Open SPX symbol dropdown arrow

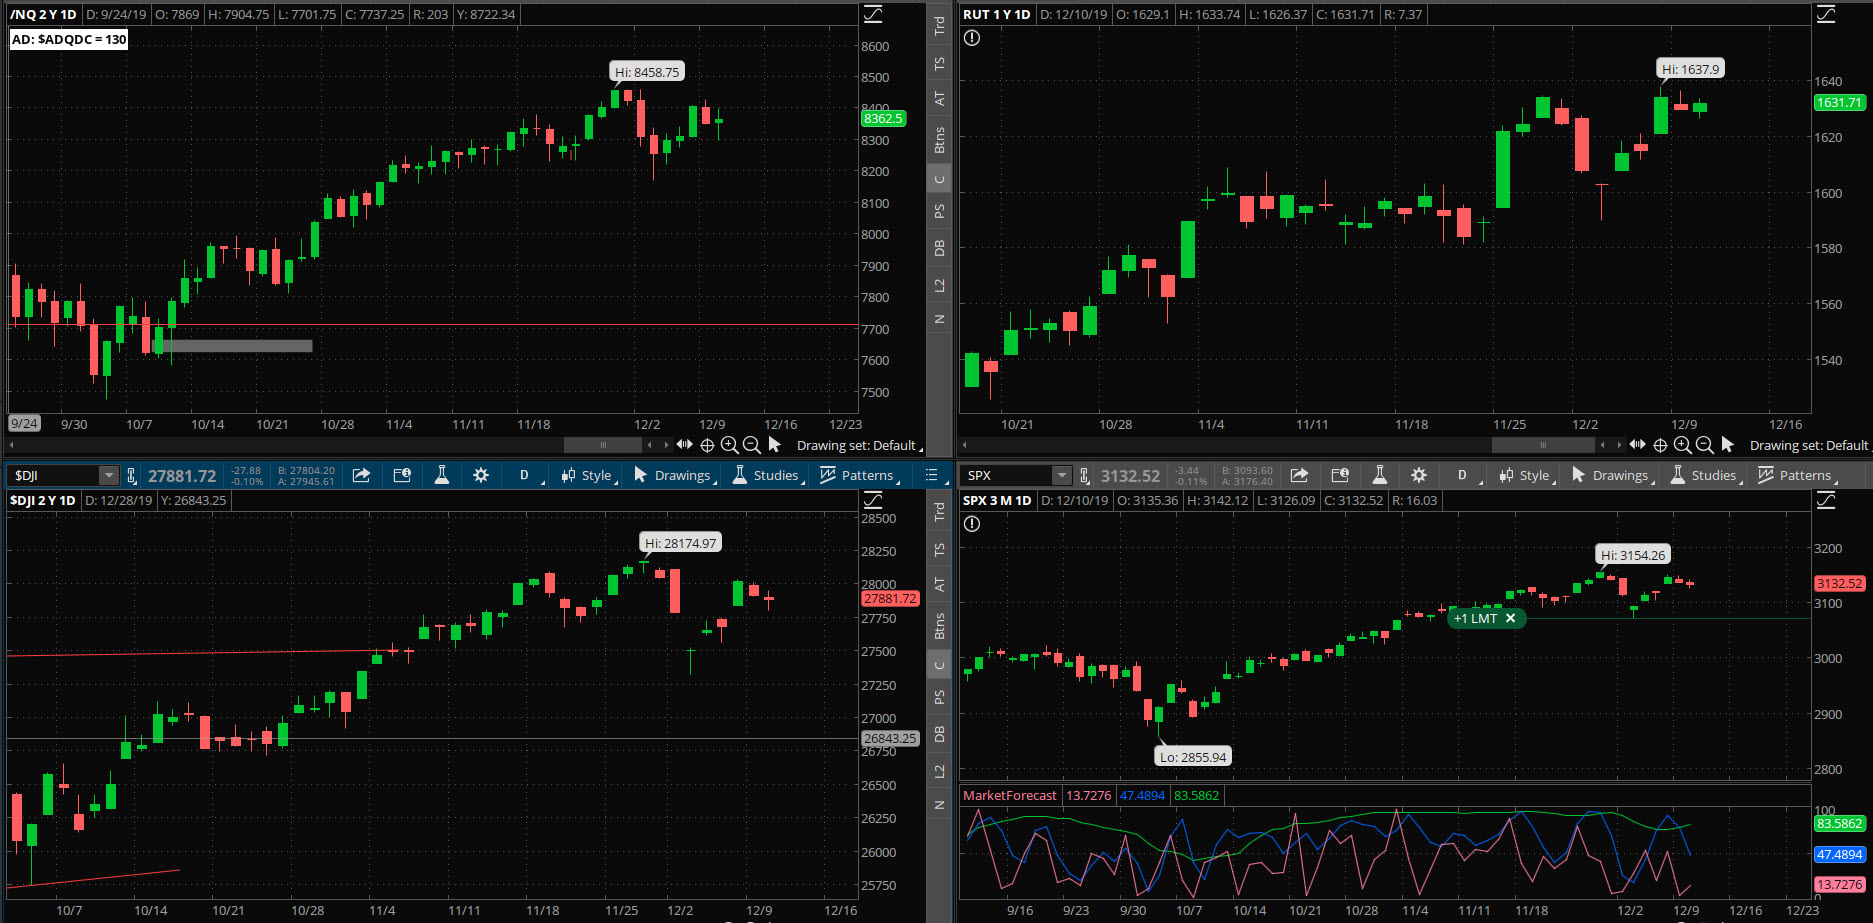1062,475
